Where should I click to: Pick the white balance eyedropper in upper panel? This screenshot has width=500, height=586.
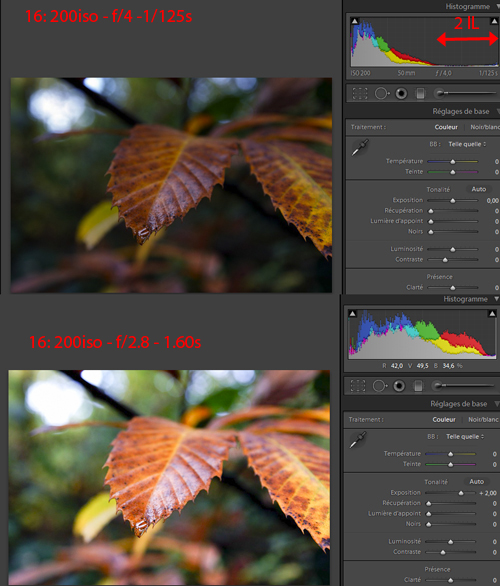[360, 147]
